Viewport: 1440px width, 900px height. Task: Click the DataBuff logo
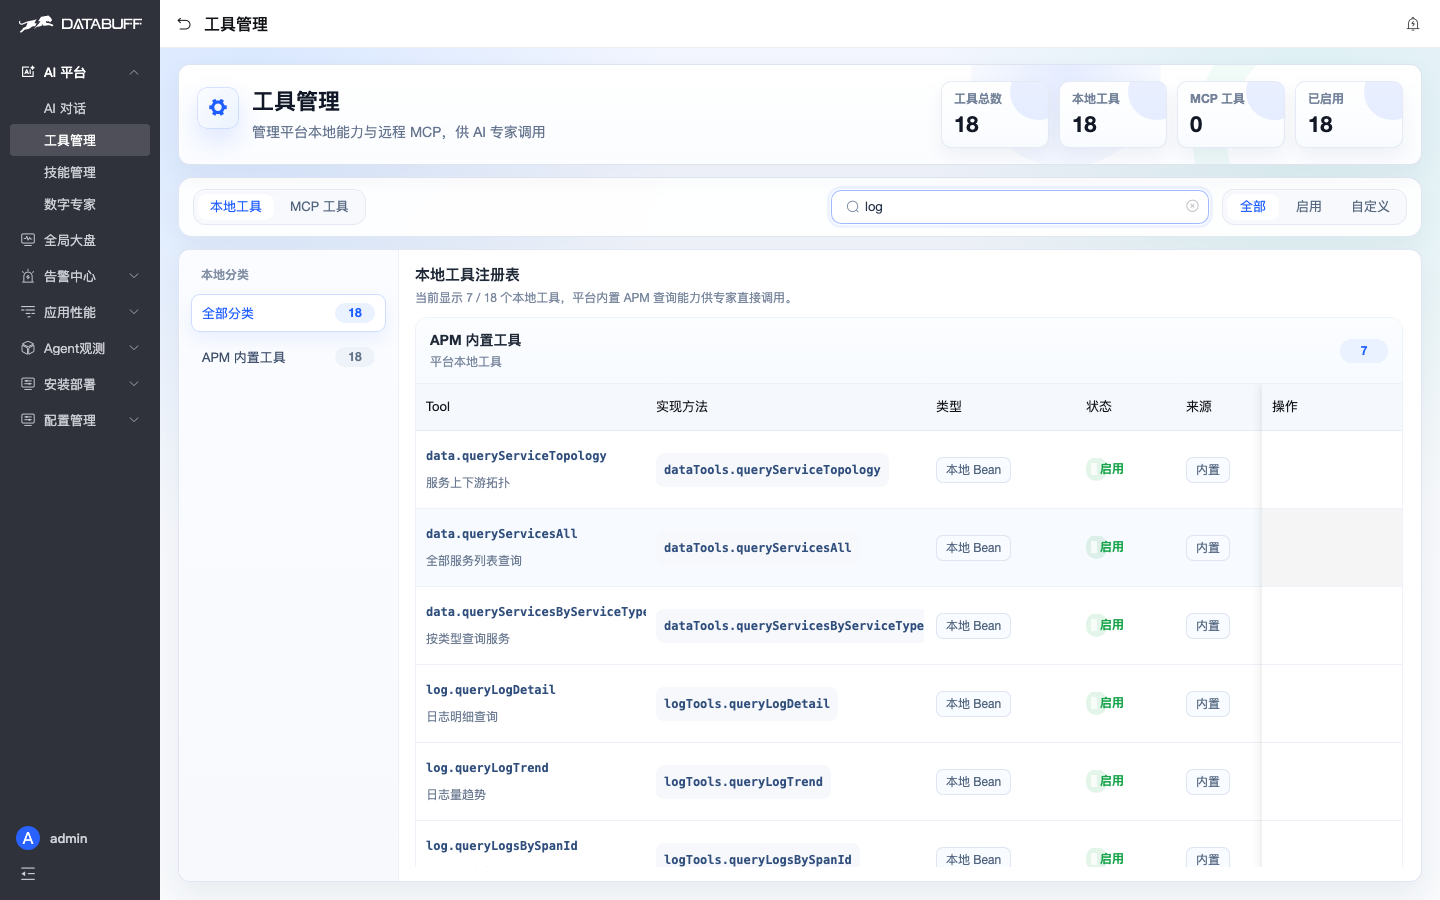80,23
